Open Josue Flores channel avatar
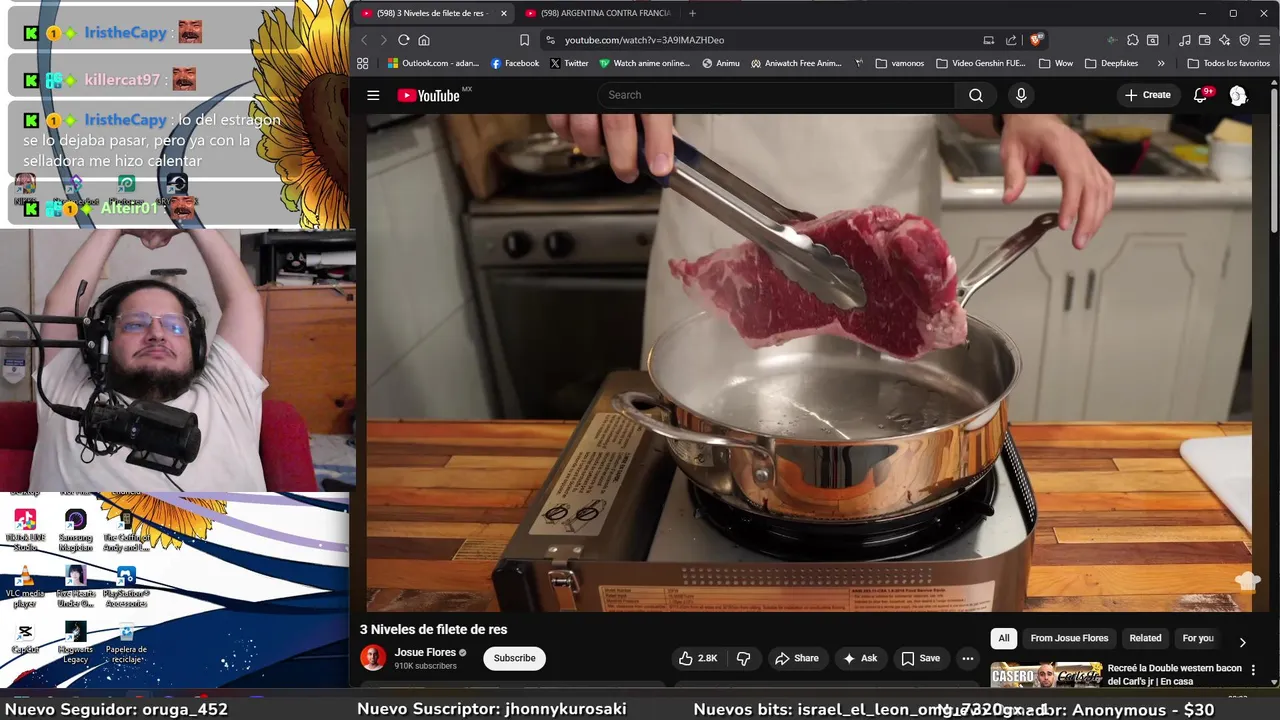 pyautogui.click(x=373, y=658)
